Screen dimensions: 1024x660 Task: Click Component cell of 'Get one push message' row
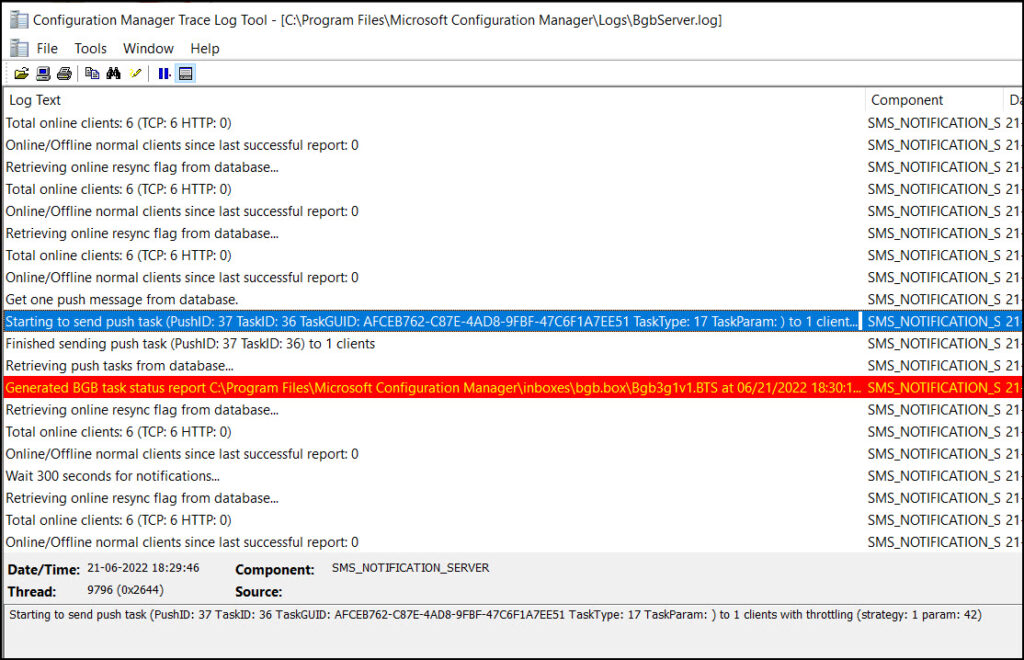934,300
